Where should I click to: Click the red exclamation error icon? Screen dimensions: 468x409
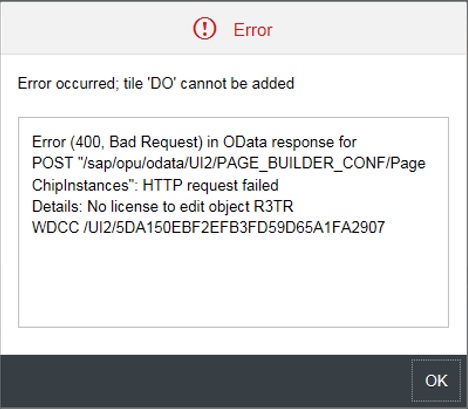(205, 29)
